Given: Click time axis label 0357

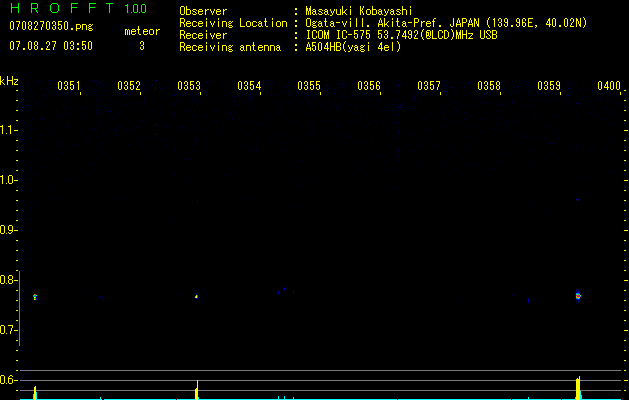Looking at the screenshot, I should click(429, 86).
